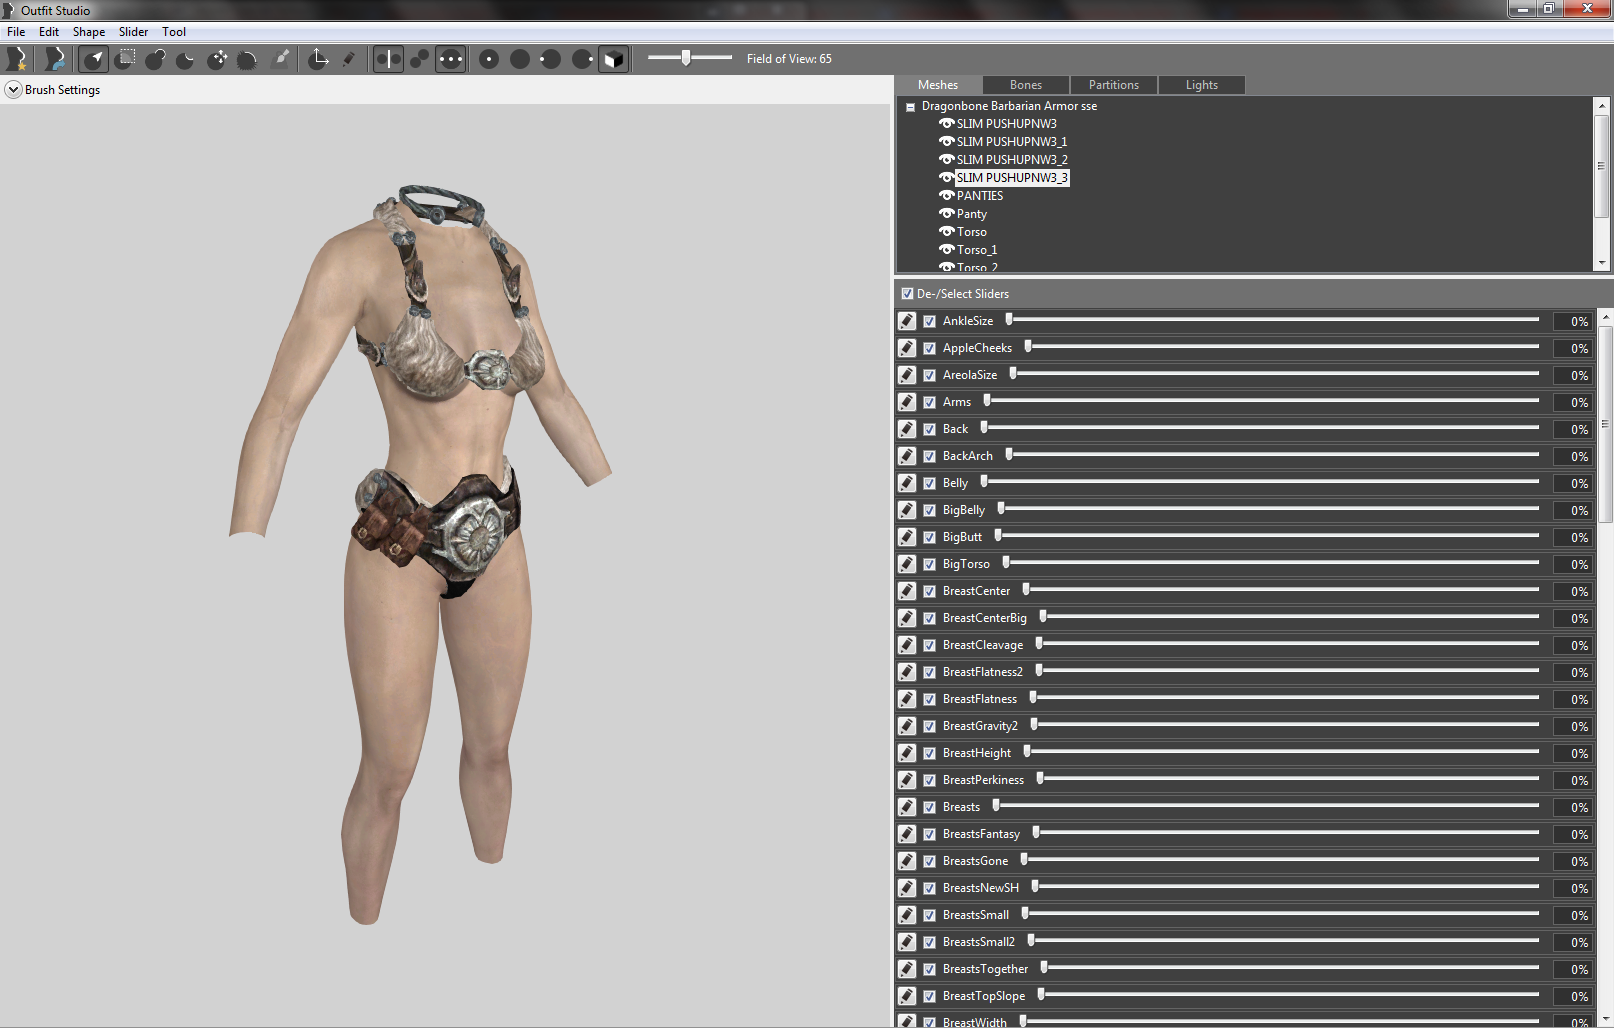1614x1028 pixels.
Task: Hide the PANTIES mesh using its eye icon
Action: pos(946,196)
